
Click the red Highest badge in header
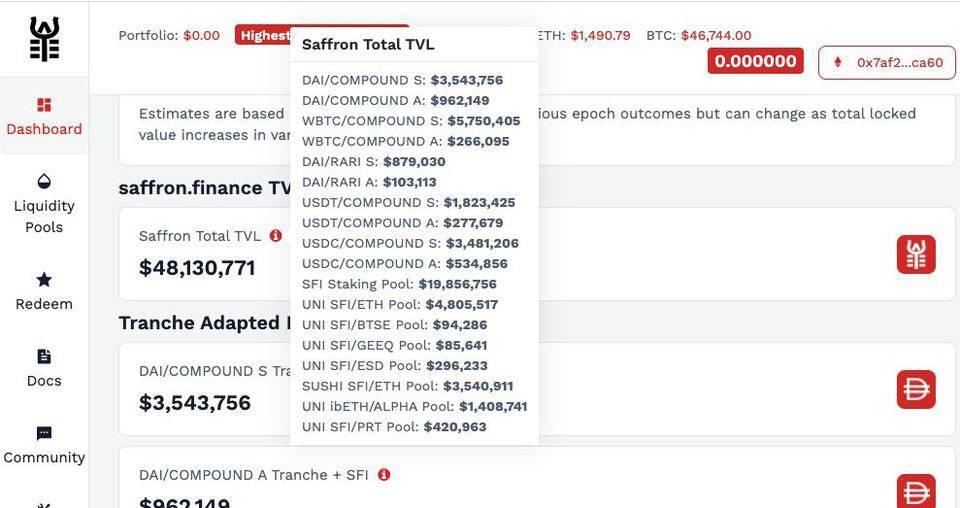click(264, 35)
